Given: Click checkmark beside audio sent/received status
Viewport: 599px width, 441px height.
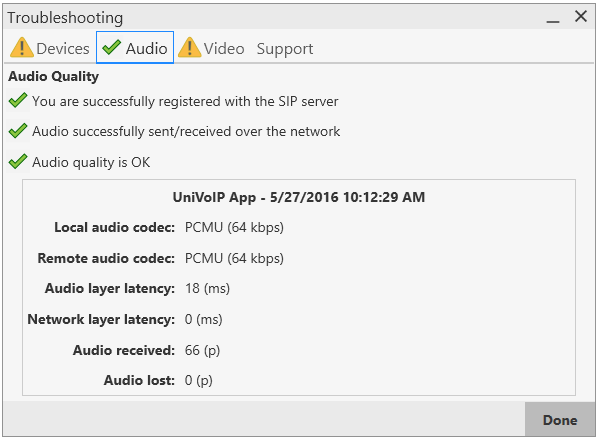Looking at the screenshot, I should click(x=18, y=131).
